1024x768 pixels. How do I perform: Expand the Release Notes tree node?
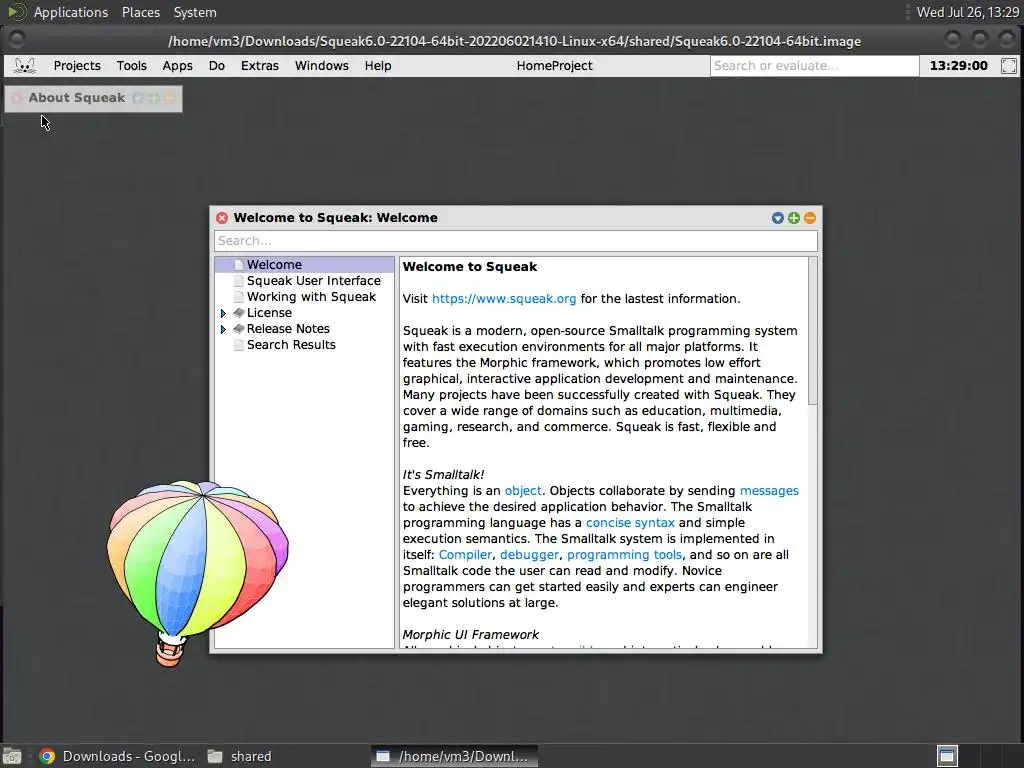(223, 329)
